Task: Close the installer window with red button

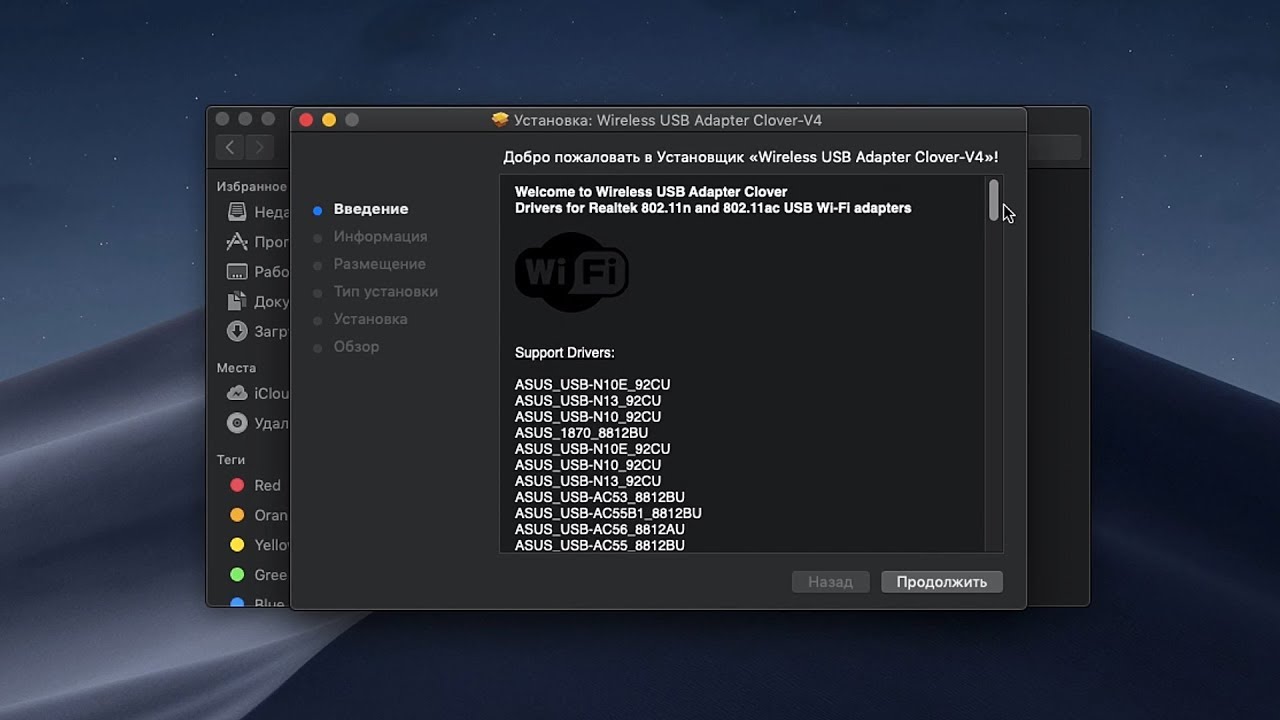Action: 306,120
